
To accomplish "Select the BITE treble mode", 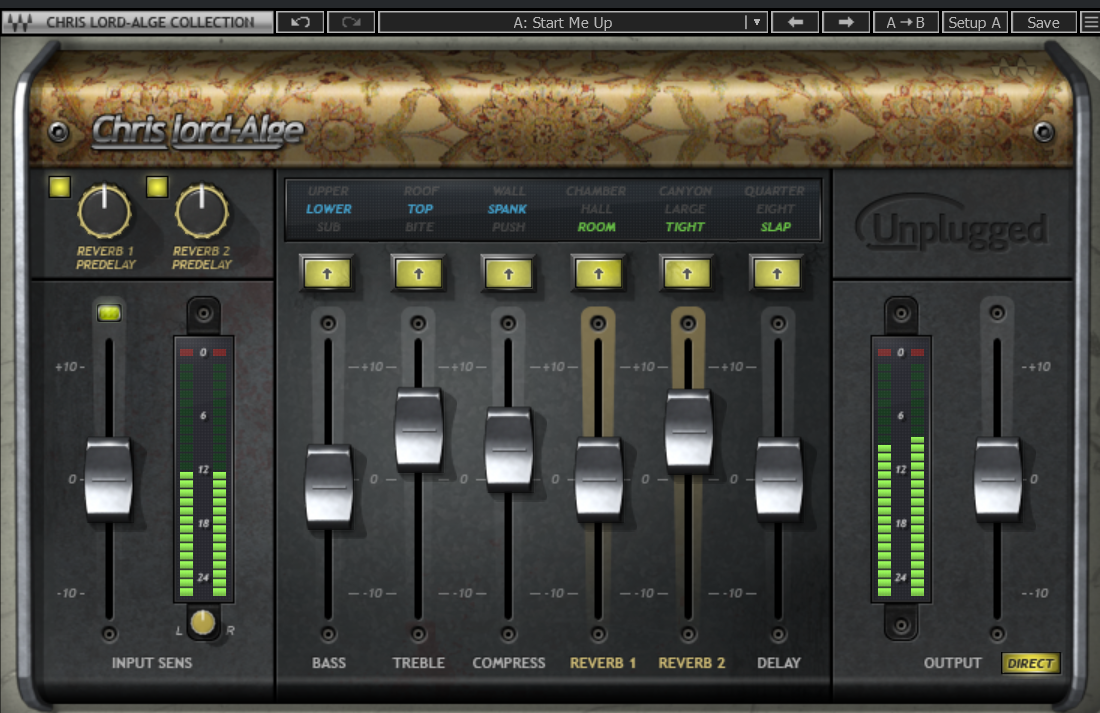I will tap(420, 227).
